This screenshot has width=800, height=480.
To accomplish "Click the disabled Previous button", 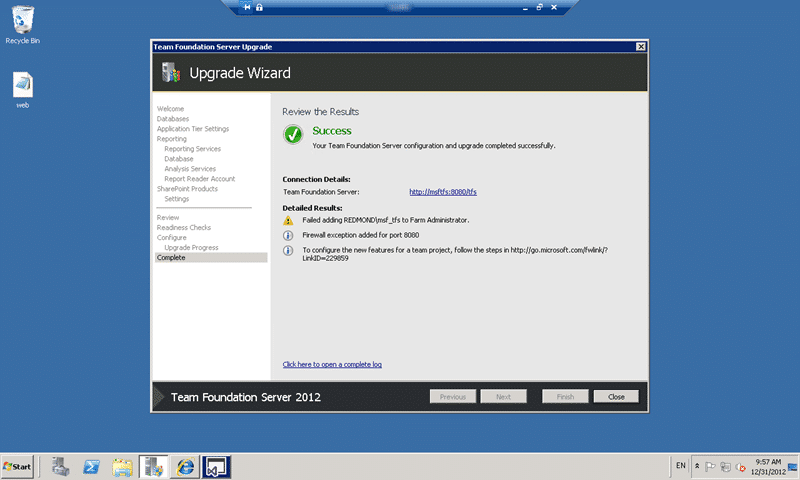I will click(x=453, y=396).
